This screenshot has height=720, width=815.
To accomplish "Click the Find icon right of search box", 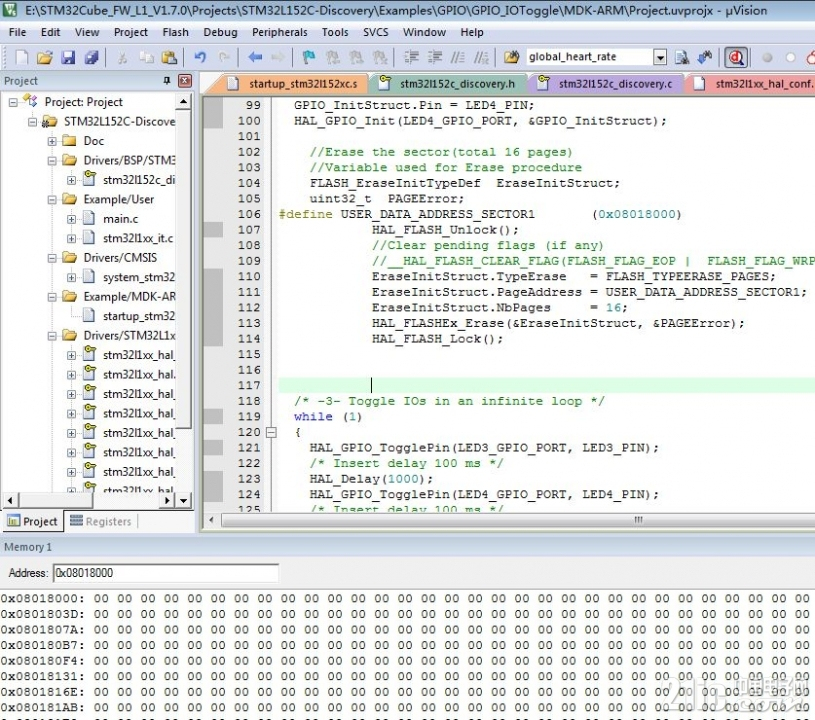I will [682, 57].
